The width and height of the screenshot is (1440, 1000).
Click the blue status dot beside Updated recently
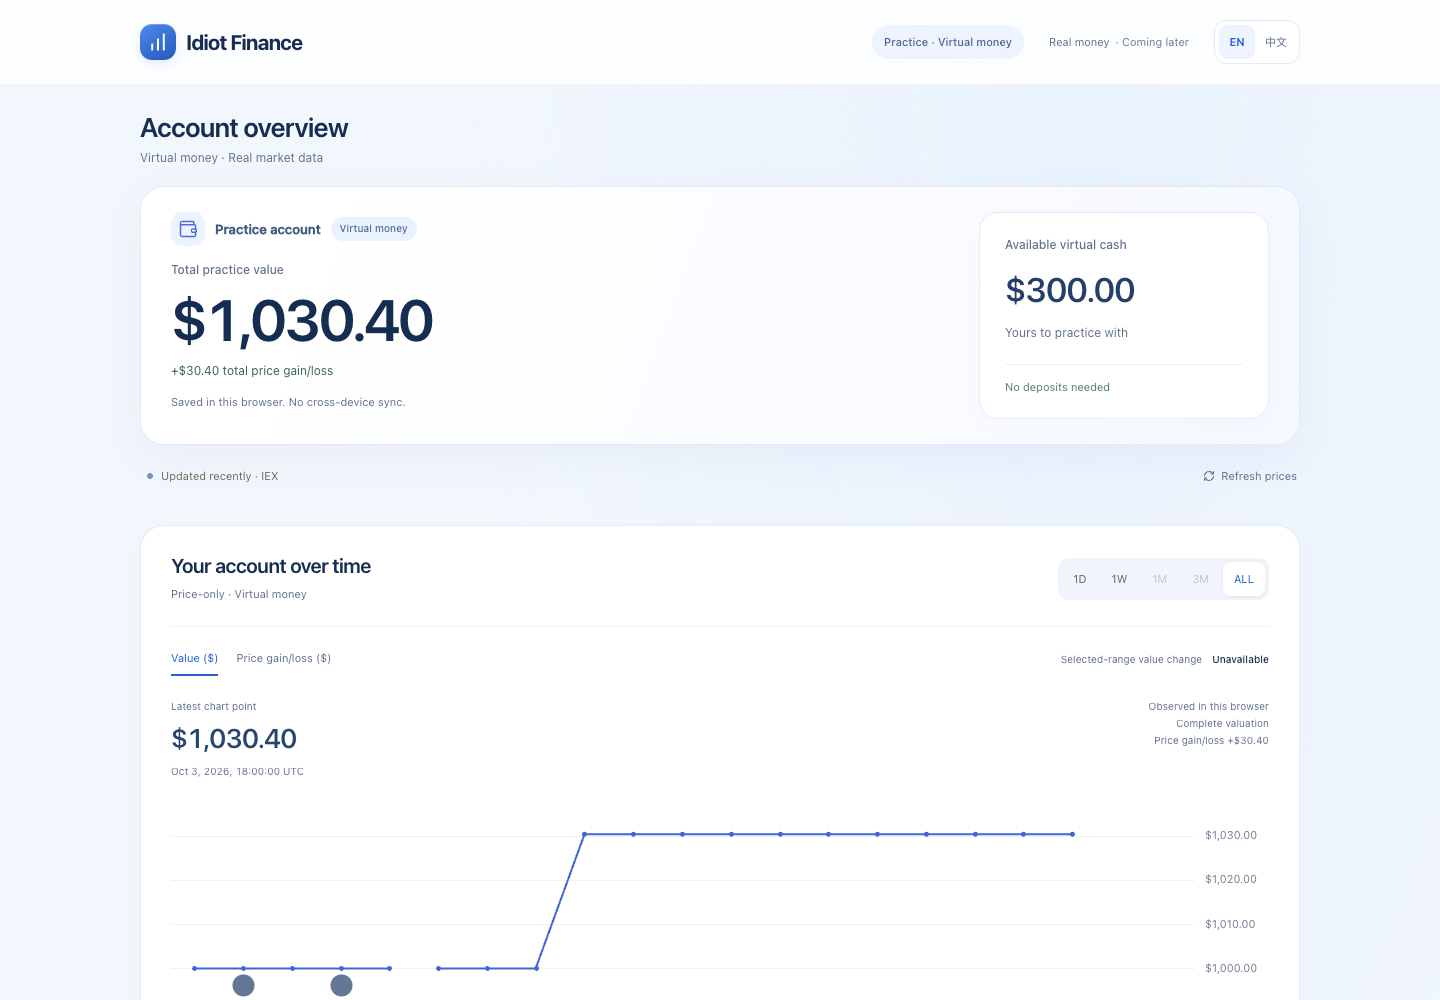pyautogui.click(x=150, y=476)
